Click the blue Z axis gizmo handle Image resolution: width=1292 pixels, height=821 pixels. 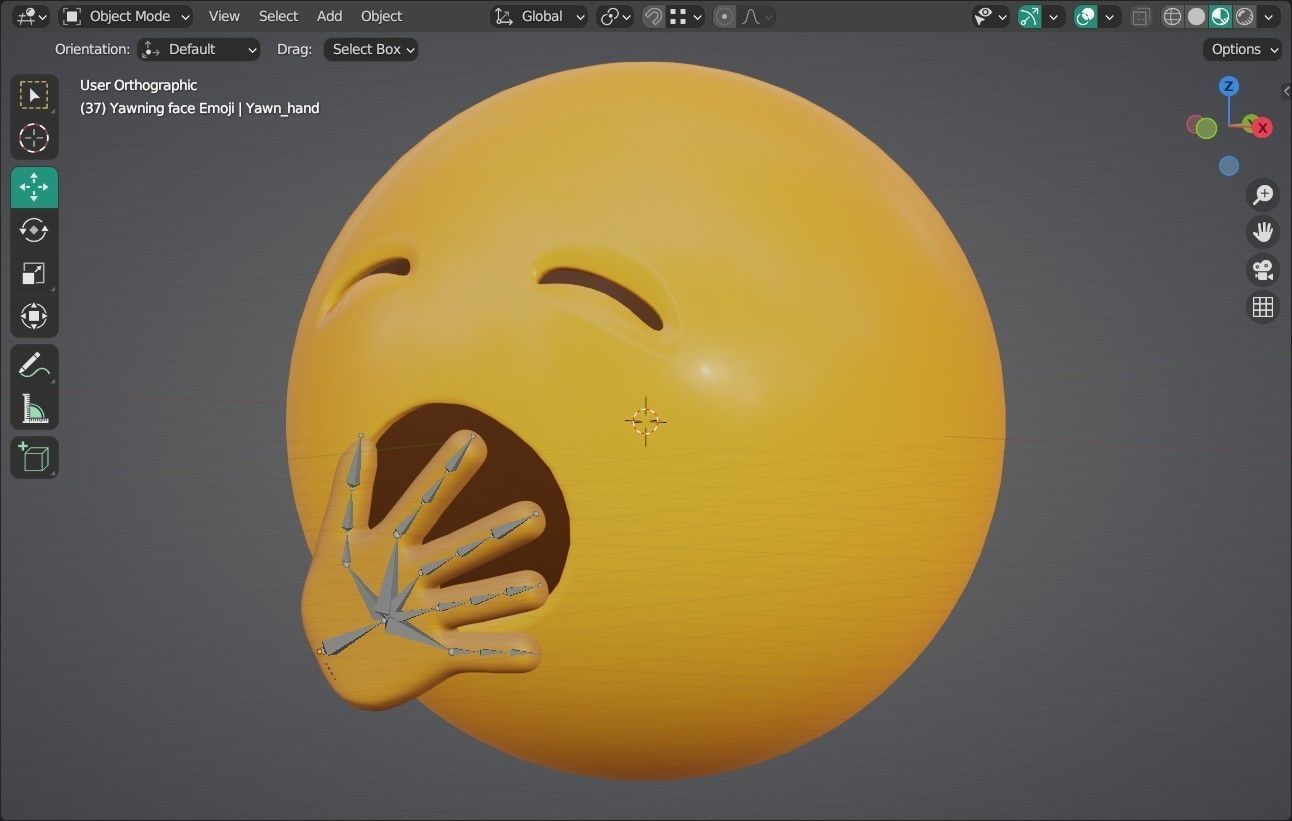[x=1229, y=86]
